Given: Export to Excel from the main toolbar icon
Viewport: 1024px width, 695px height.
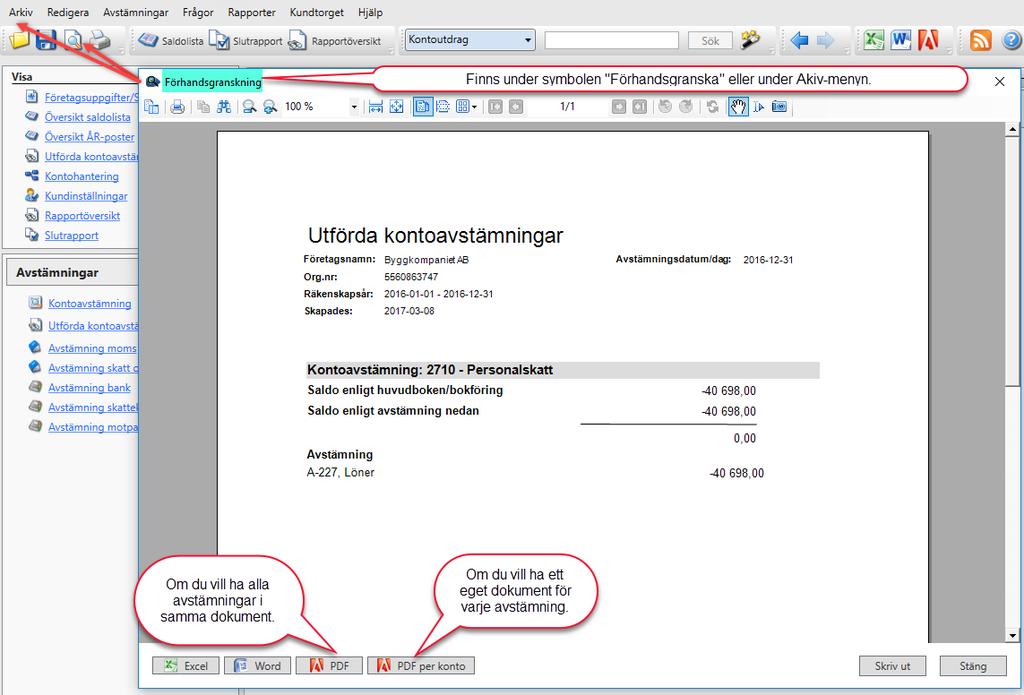Looking at the screenshot, I should [x=873, y=40].
